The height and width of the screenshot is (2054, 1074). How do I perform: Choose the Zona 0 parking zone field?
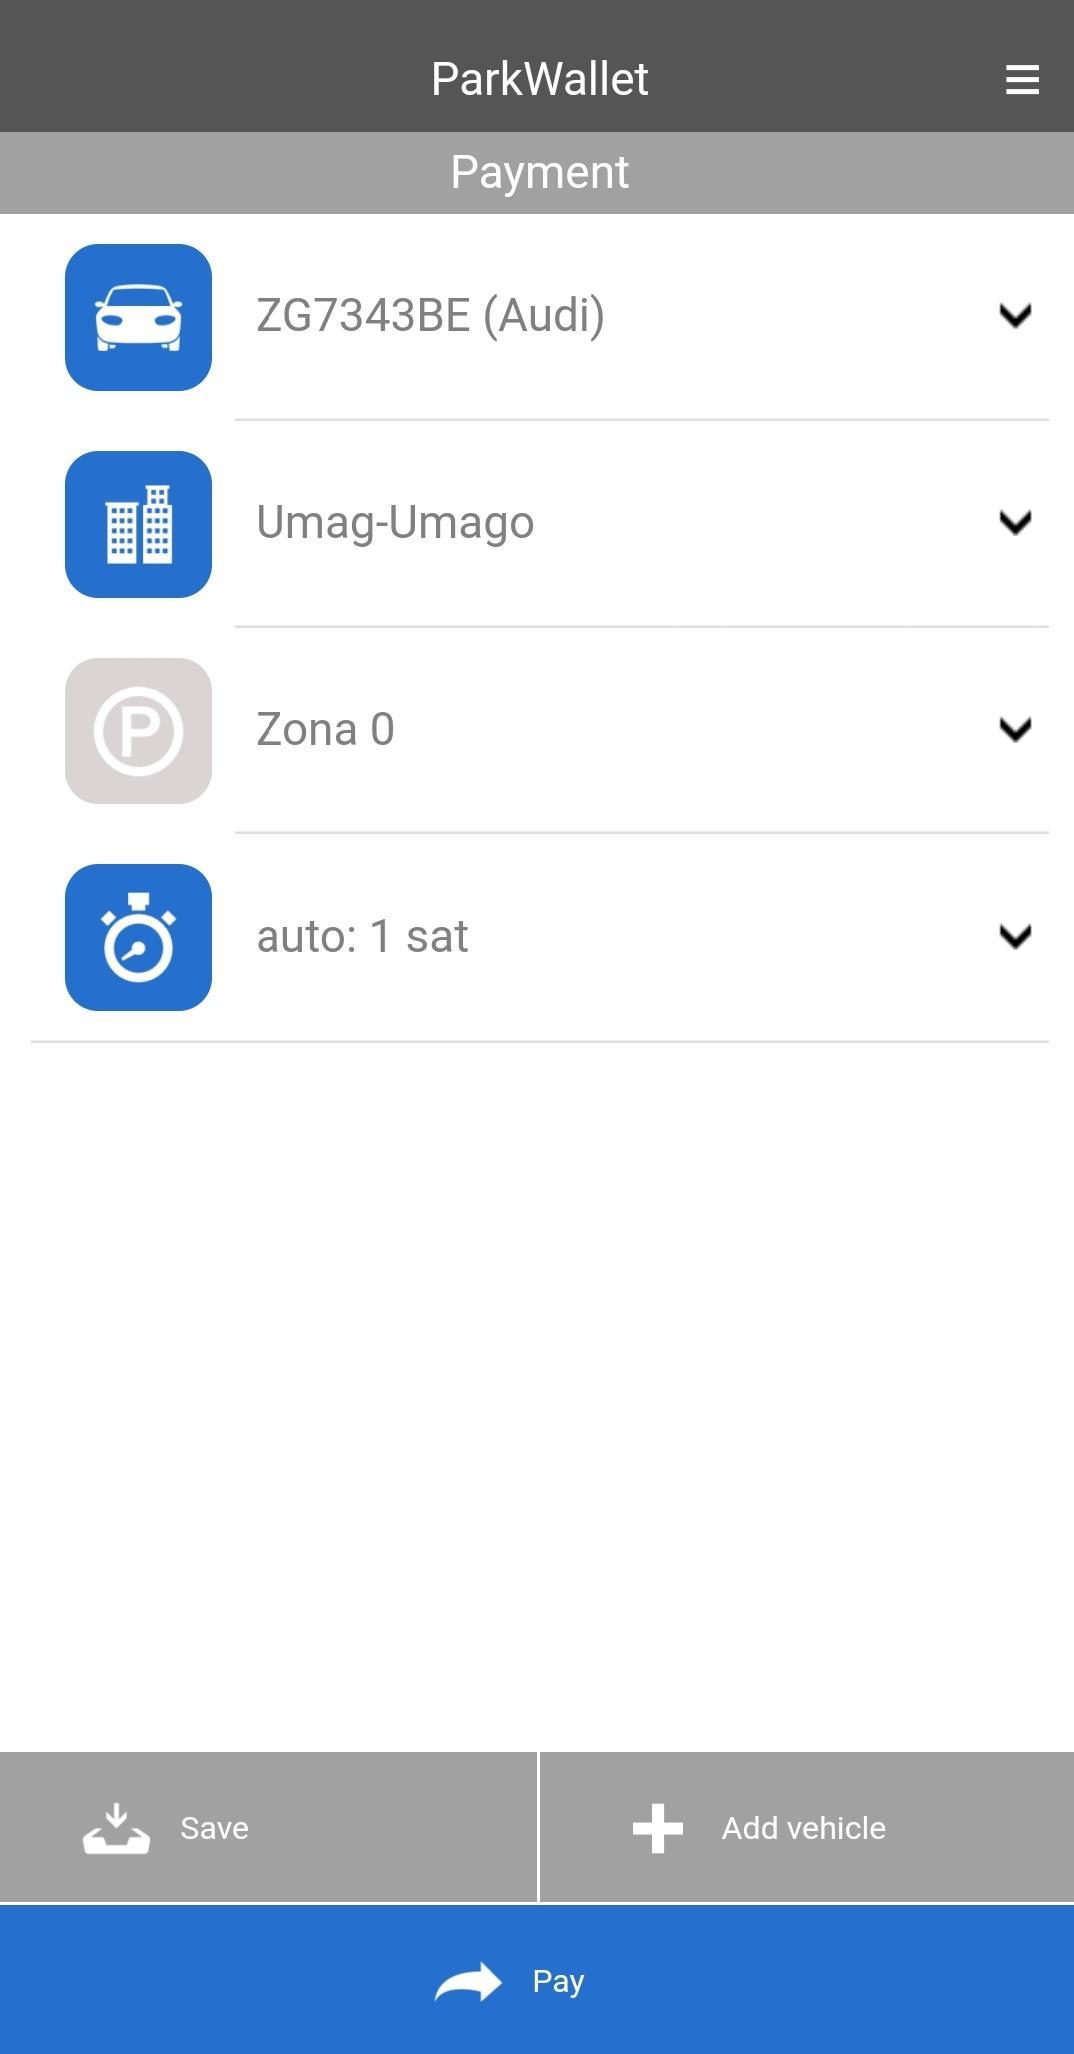[x=325, y=729]
